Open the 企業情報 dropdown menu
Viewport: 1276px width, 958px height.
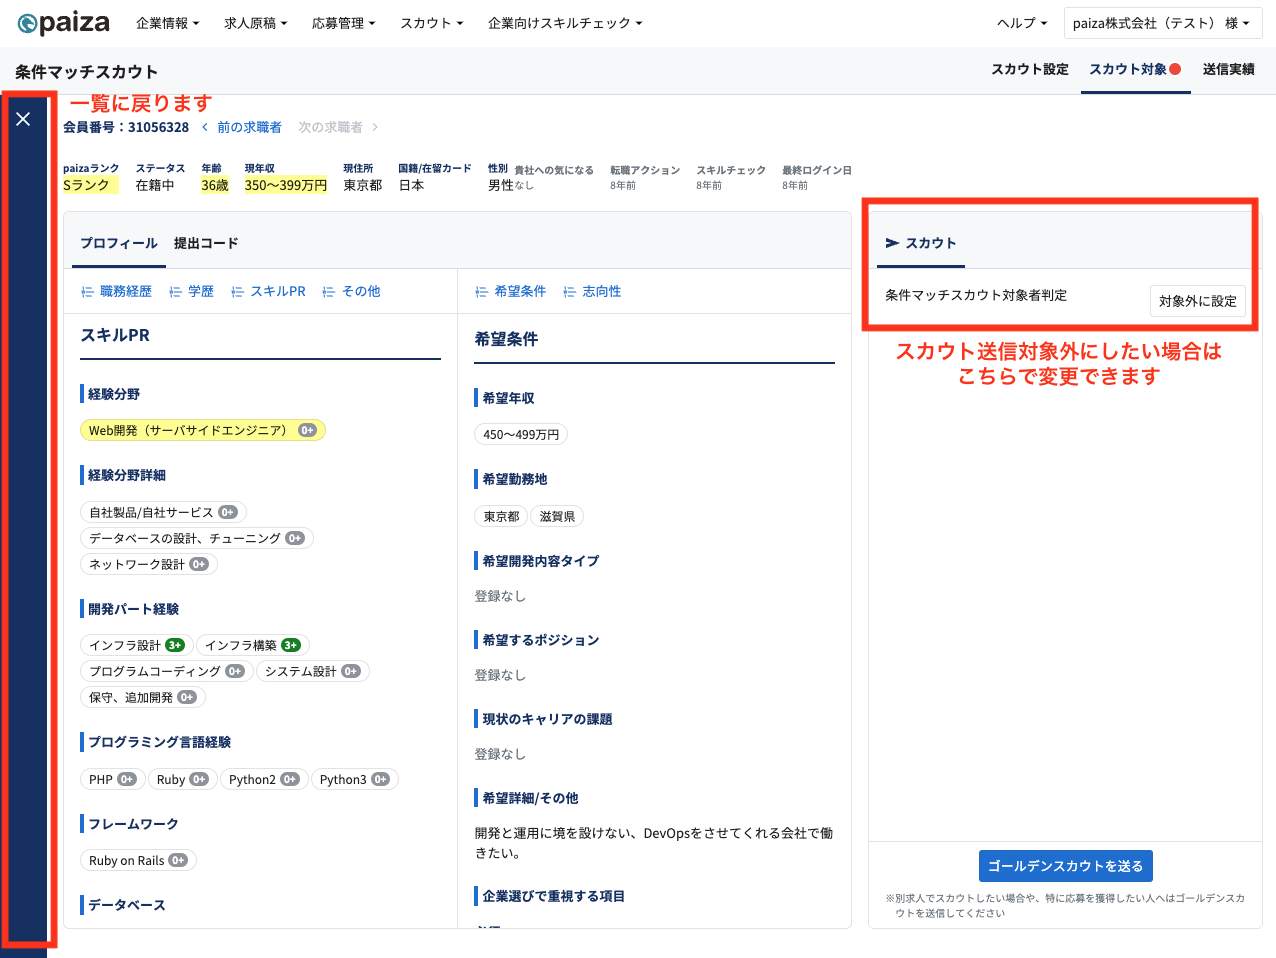168,23
